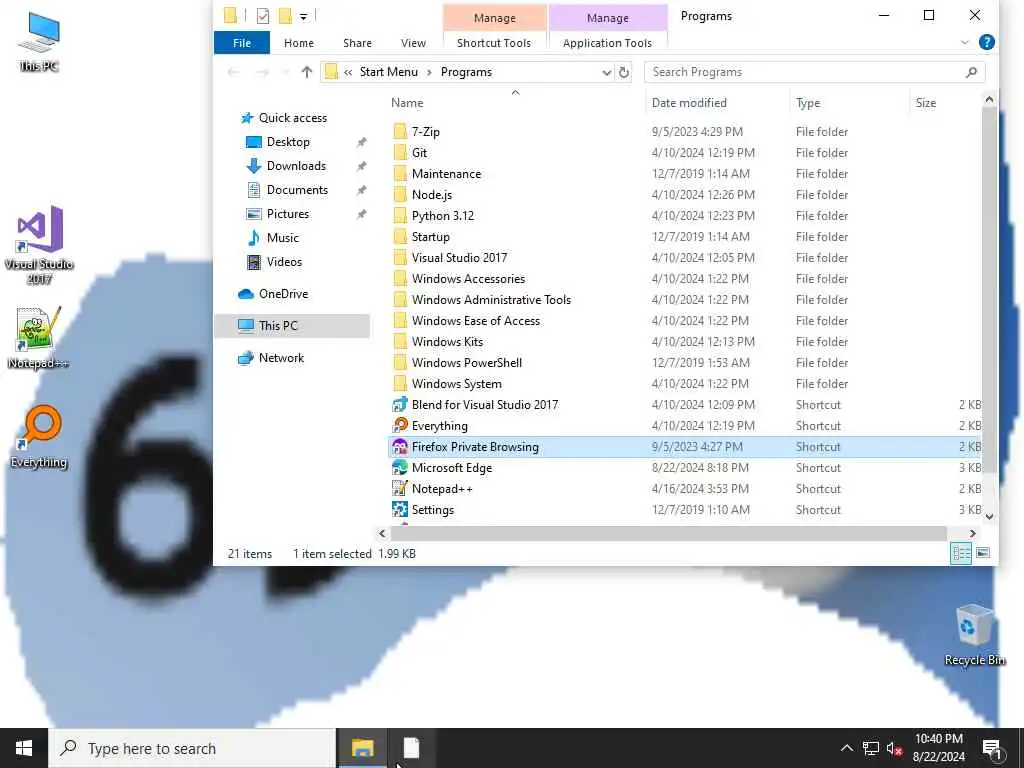Screen dimensions: 1024x768
Task: Open File Explorer from the taskbar
Action: click(362, 748)
